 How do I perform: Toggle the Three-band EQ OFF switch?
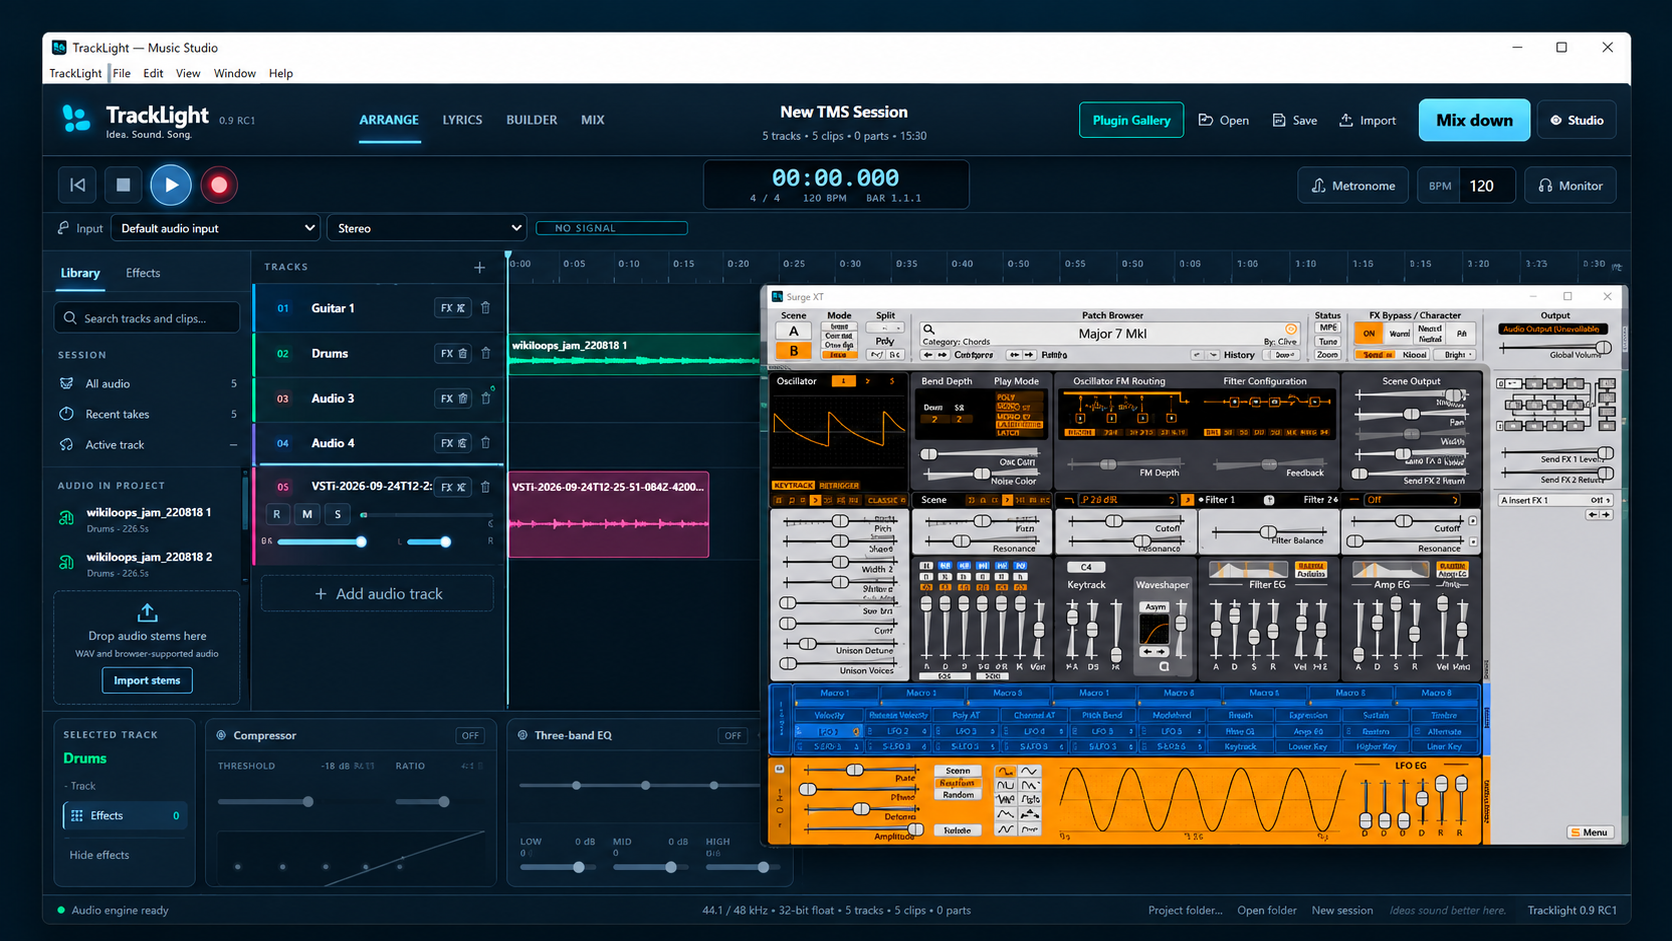(x=733, y=736)
